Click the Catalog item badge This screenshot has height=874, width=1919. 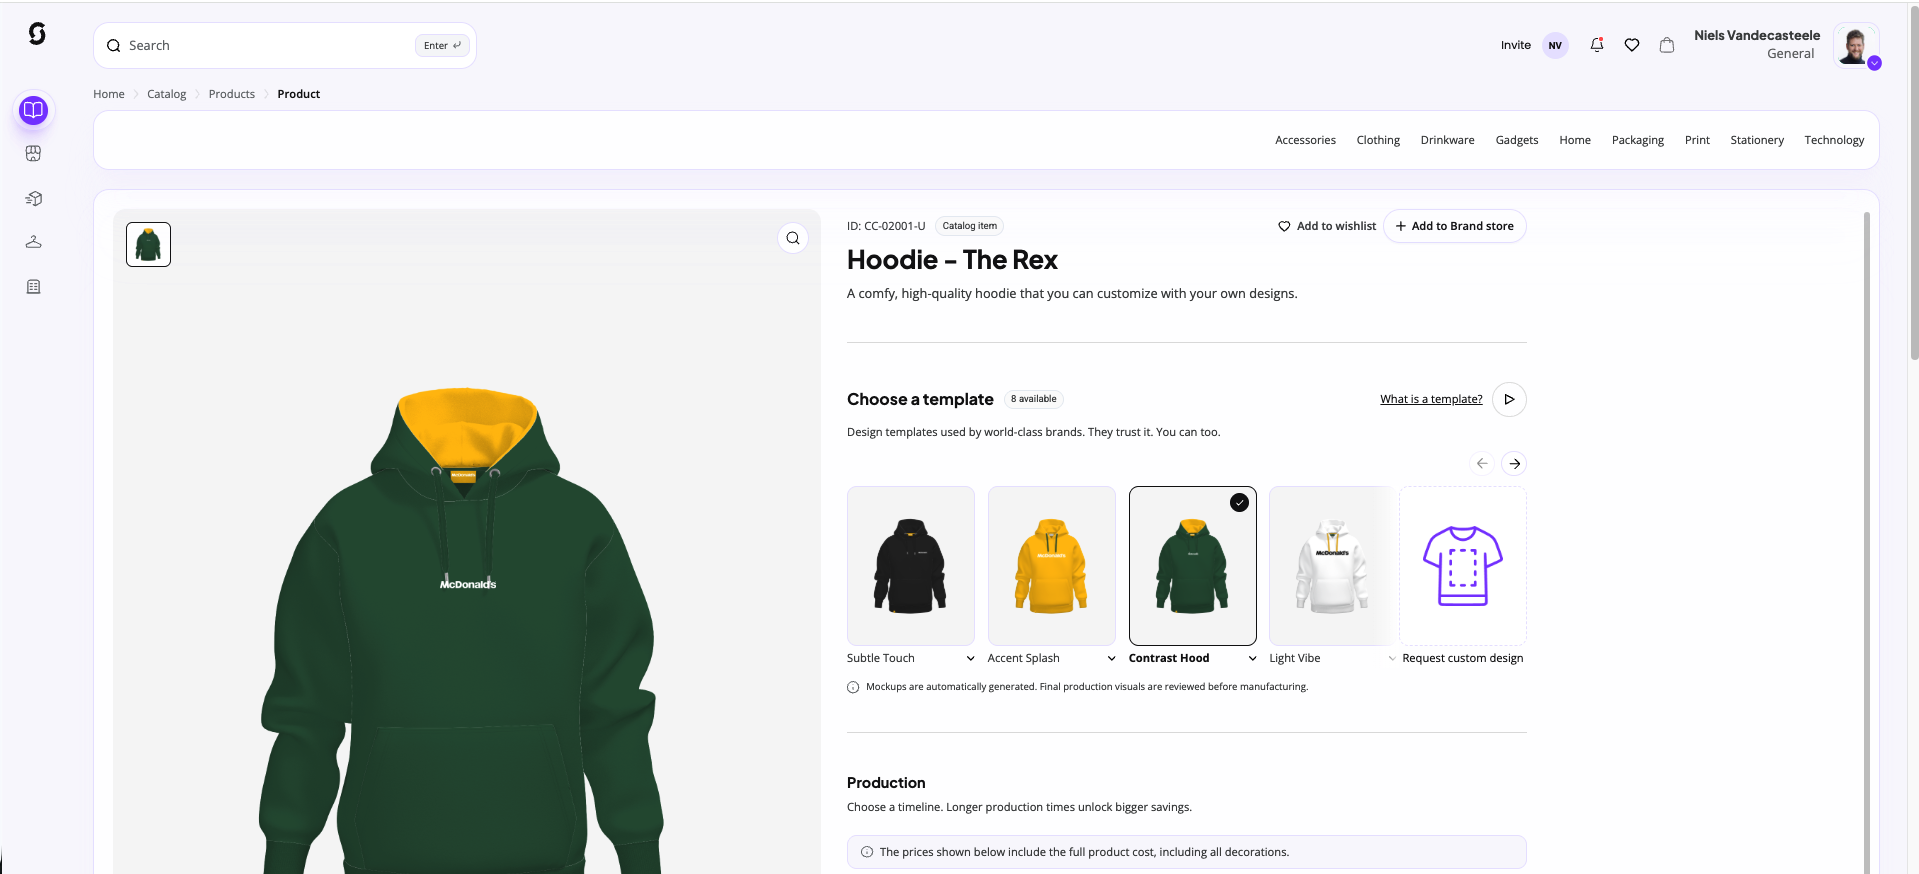[x=970, y=226]
